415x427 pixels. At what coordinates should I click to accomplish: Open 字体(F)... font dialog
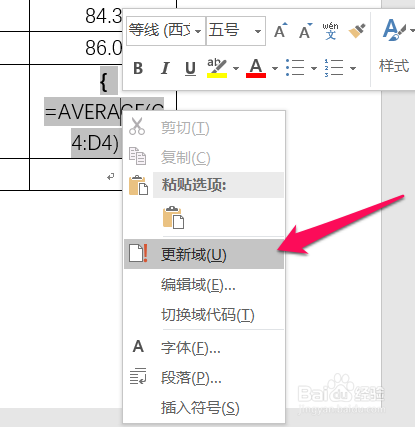204,348
